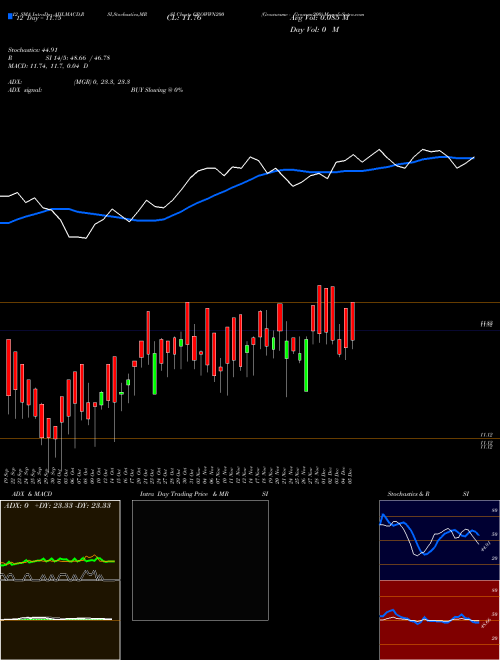Click the tall green candlestick near 23 Oct
500x660 pixels.
click(x=154, y=373)
